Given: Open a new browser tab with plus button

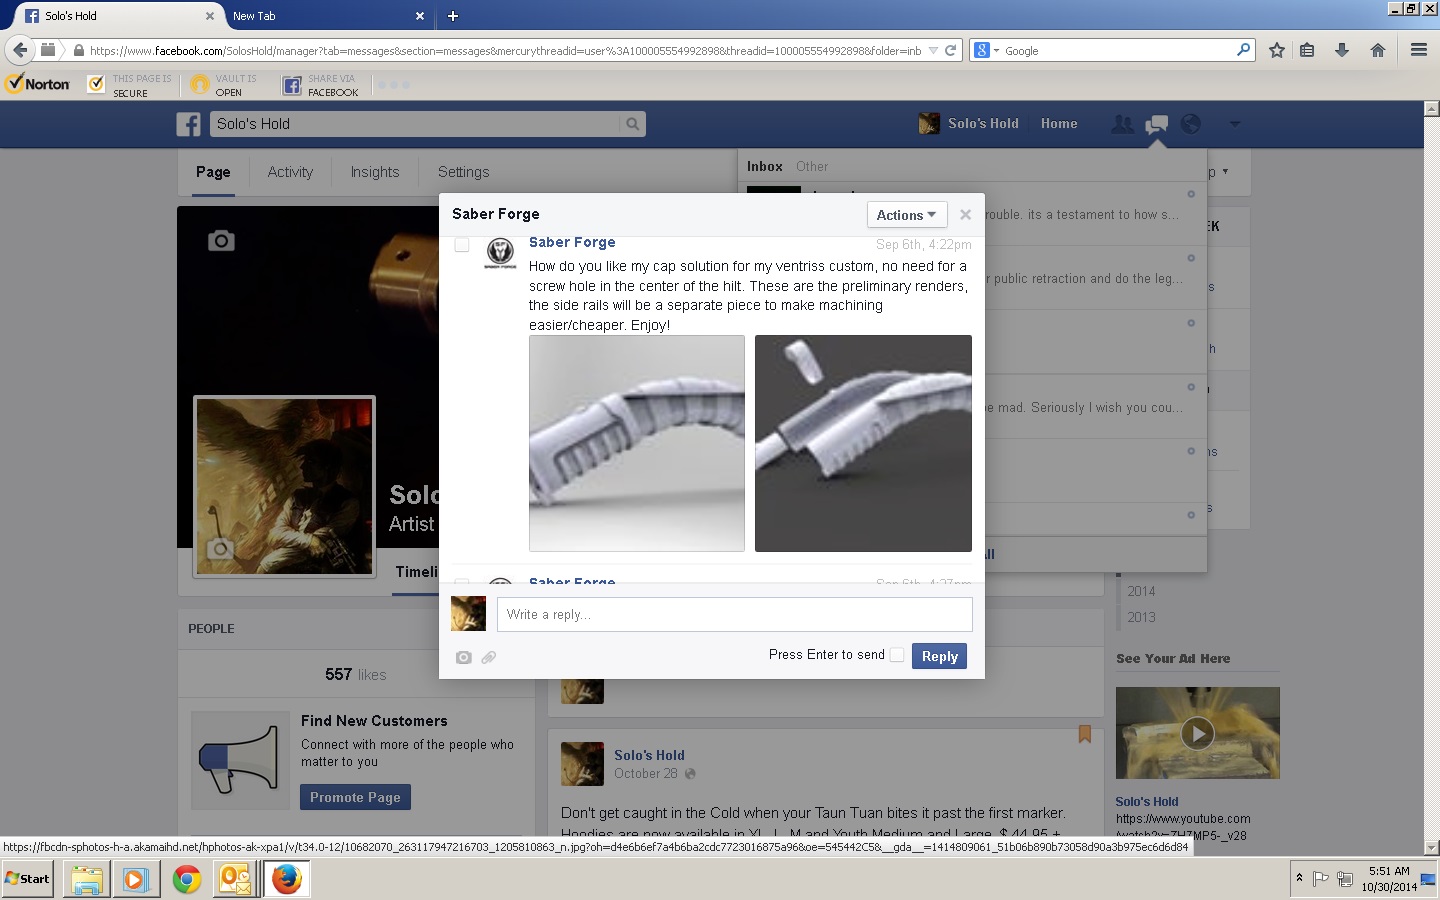Looking at the screenshot, I should pos(453,16).
